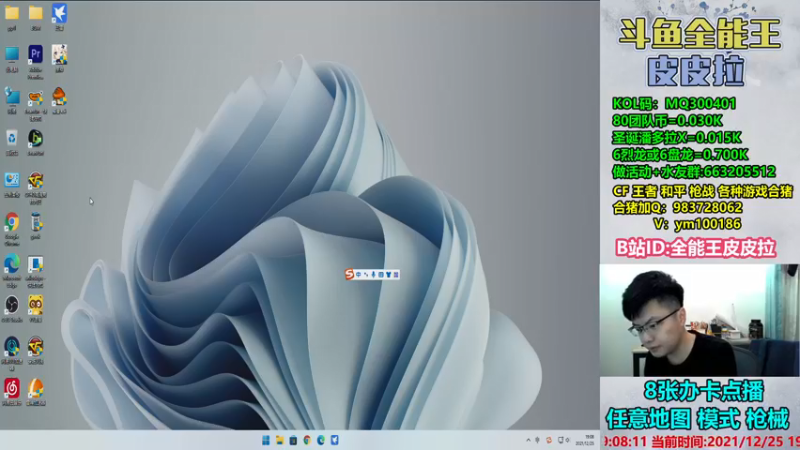Open the Network desktop icon with globe
800x450 pixels.
pos(12,96)
